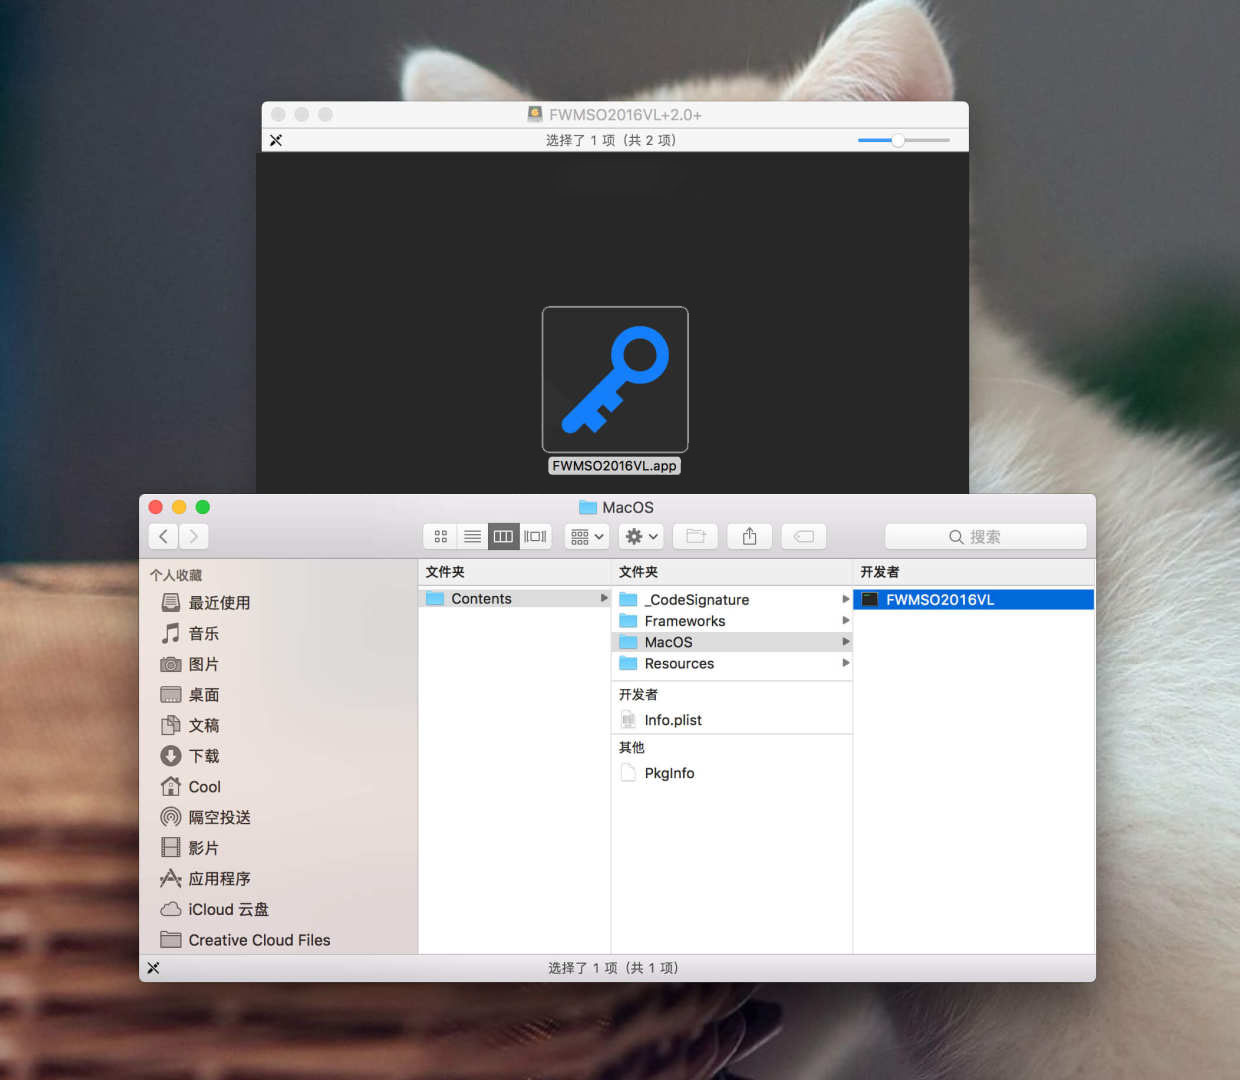Select the Resources folder
This screenshot has height=1080, width=1240.
coord(732,663)
